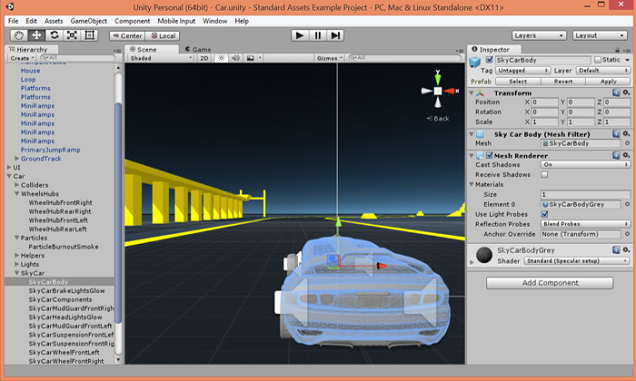Expand the GroundTrack tree node

(x=17, y=158)
